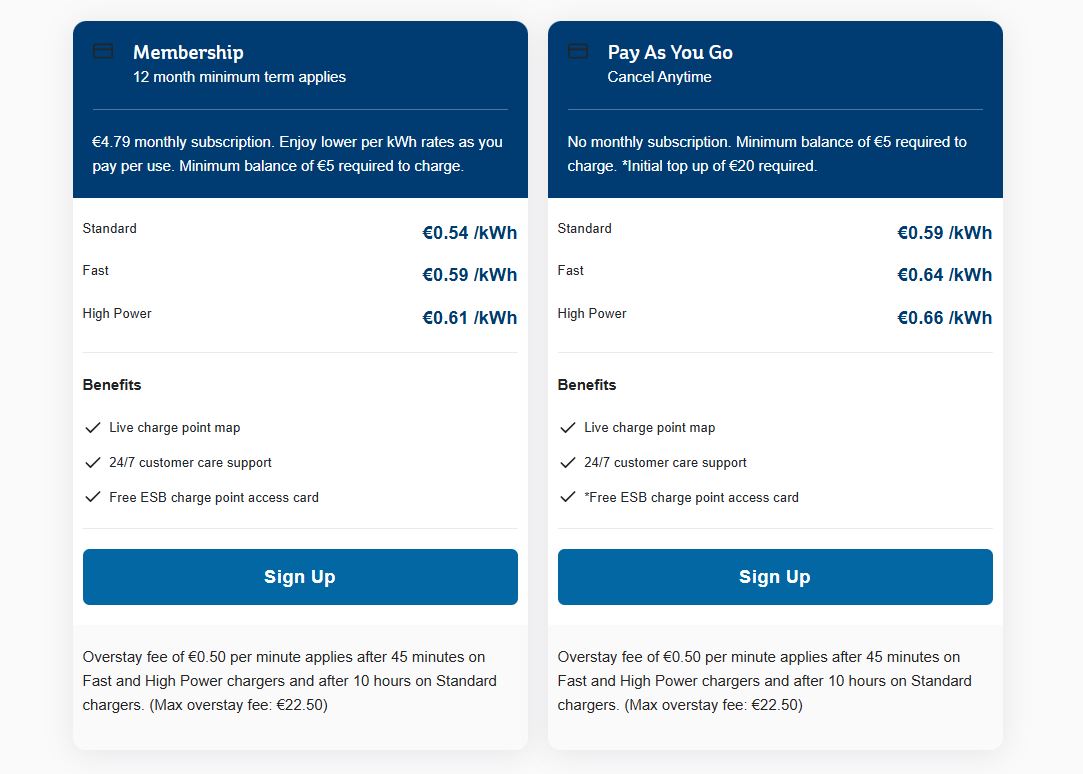This screenshot has height=774, width=1083.
Task: Click checkmark beside Free ESB access card (Membership)
Action: (92, 497)
